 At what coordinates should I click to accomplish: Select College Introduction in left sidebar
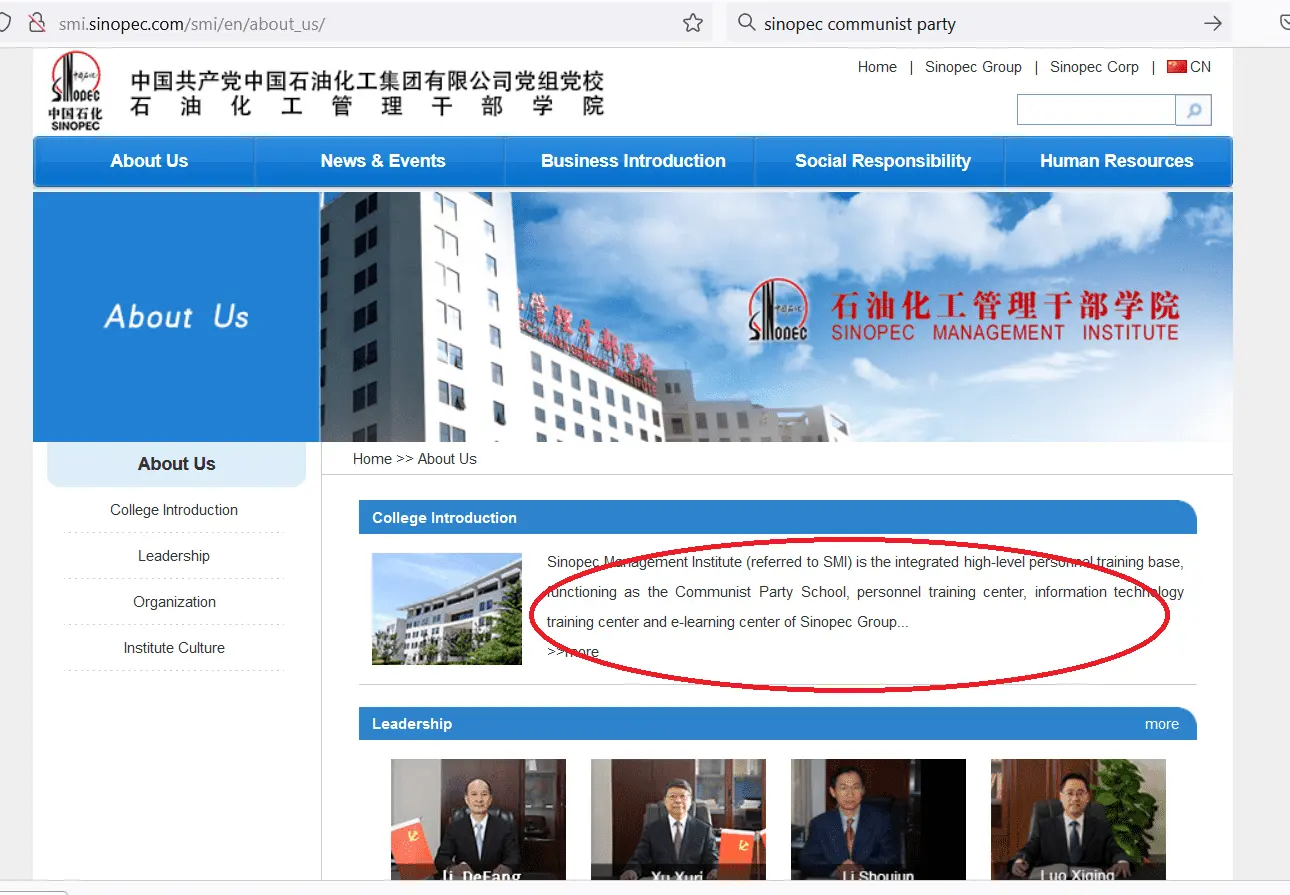(x=174, y=510)
